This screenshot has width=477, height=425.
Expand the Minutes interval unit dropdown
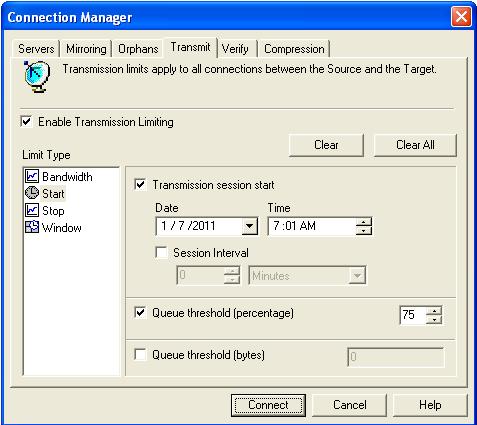point(357,276)
